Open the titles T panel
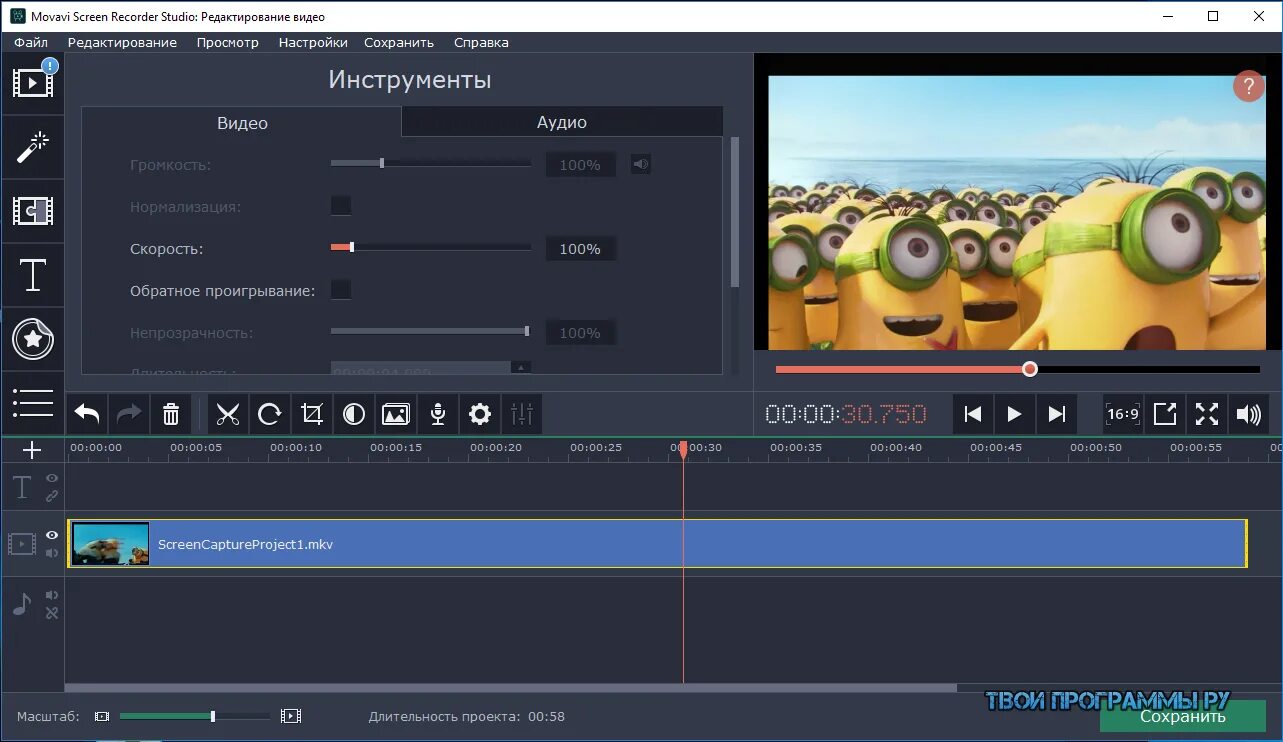Image resolution: width=1283 pixels, height=742 pixels. (x=33, y=275)
